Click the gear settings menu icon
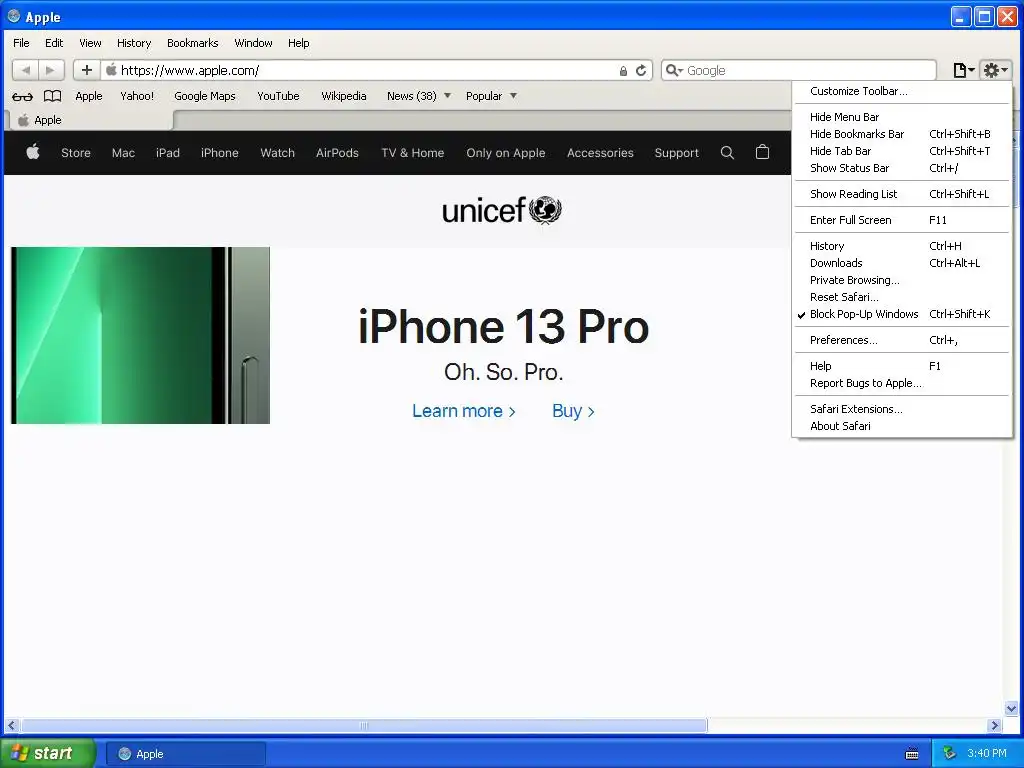1024x768 pixels. tap(996, 70)
